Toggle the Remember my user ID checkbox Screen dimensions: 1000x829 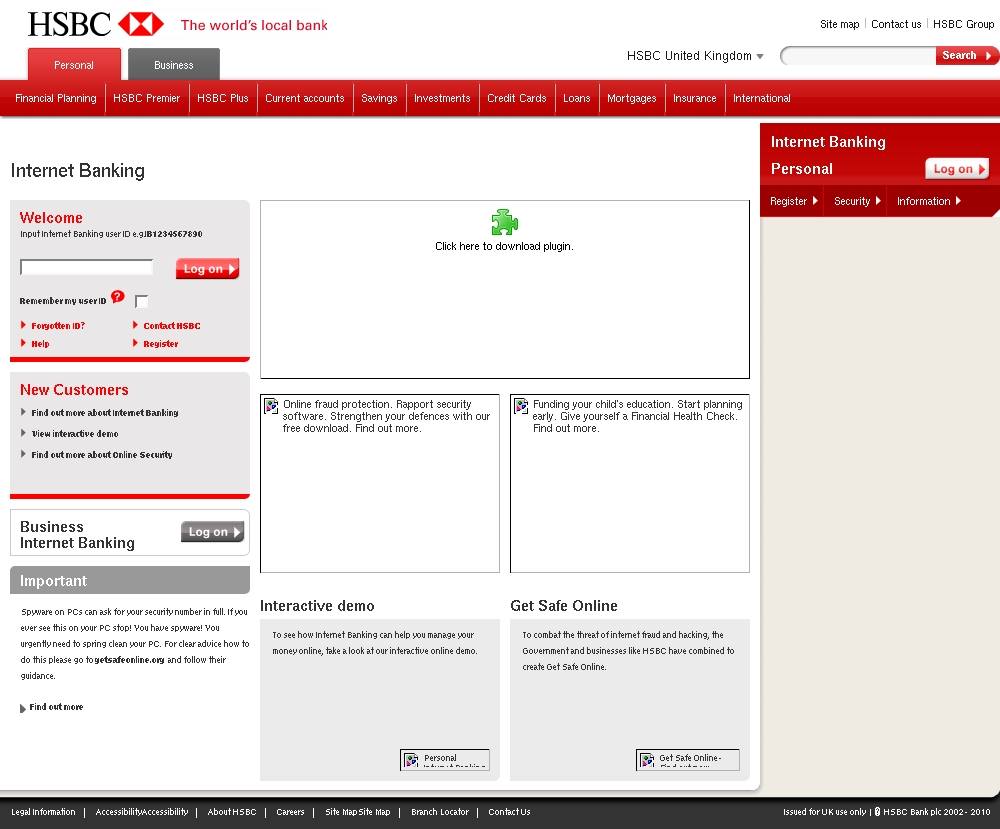(142, 301)
